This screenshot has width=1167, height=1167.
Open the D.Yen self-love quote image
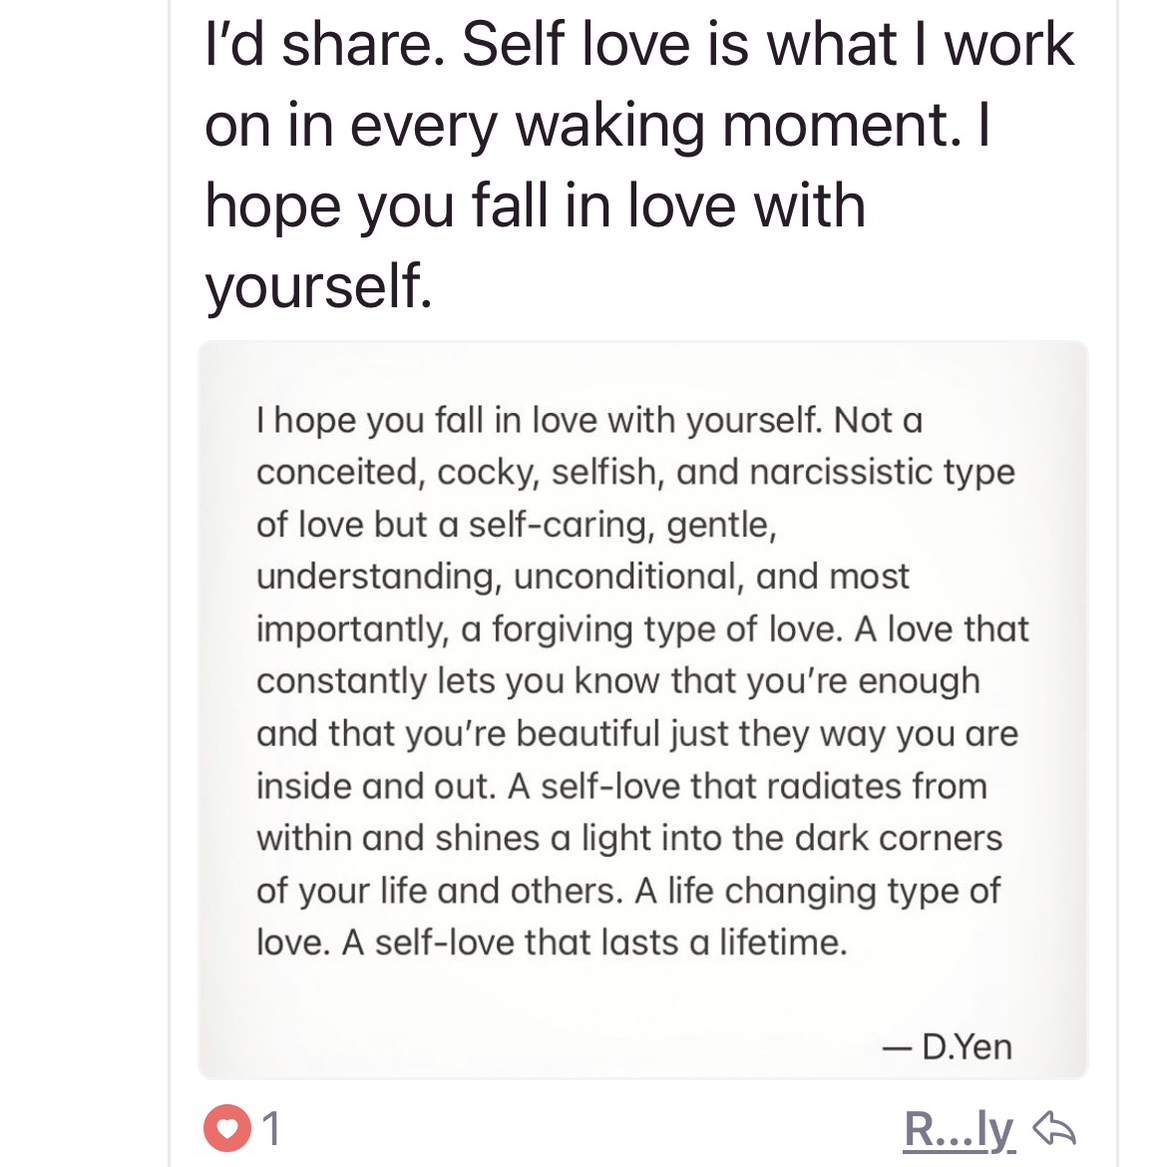[643, 710]
